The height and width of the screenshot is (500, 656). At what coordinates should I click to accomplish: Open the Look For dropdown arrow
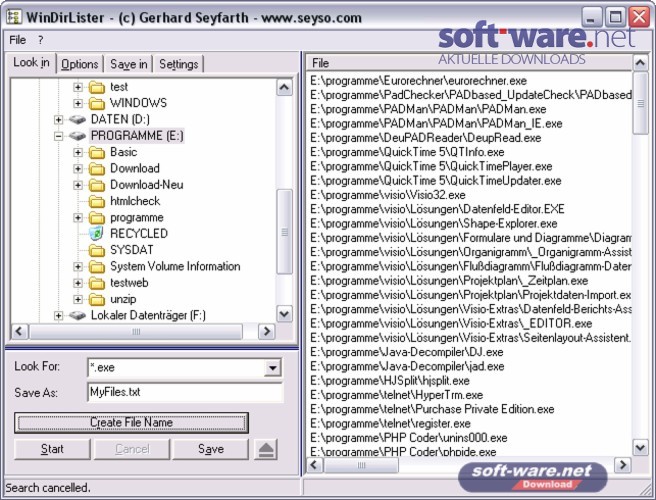point(273,368)
